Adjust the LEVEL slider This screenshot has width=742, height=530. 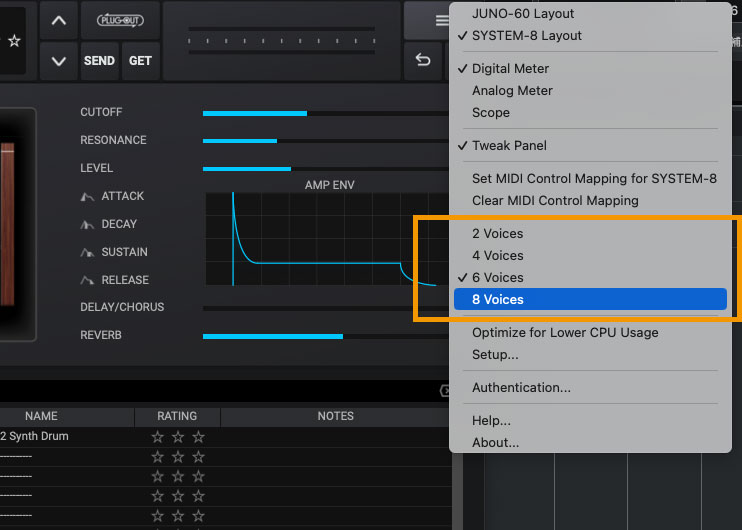(x=326, y=168)
